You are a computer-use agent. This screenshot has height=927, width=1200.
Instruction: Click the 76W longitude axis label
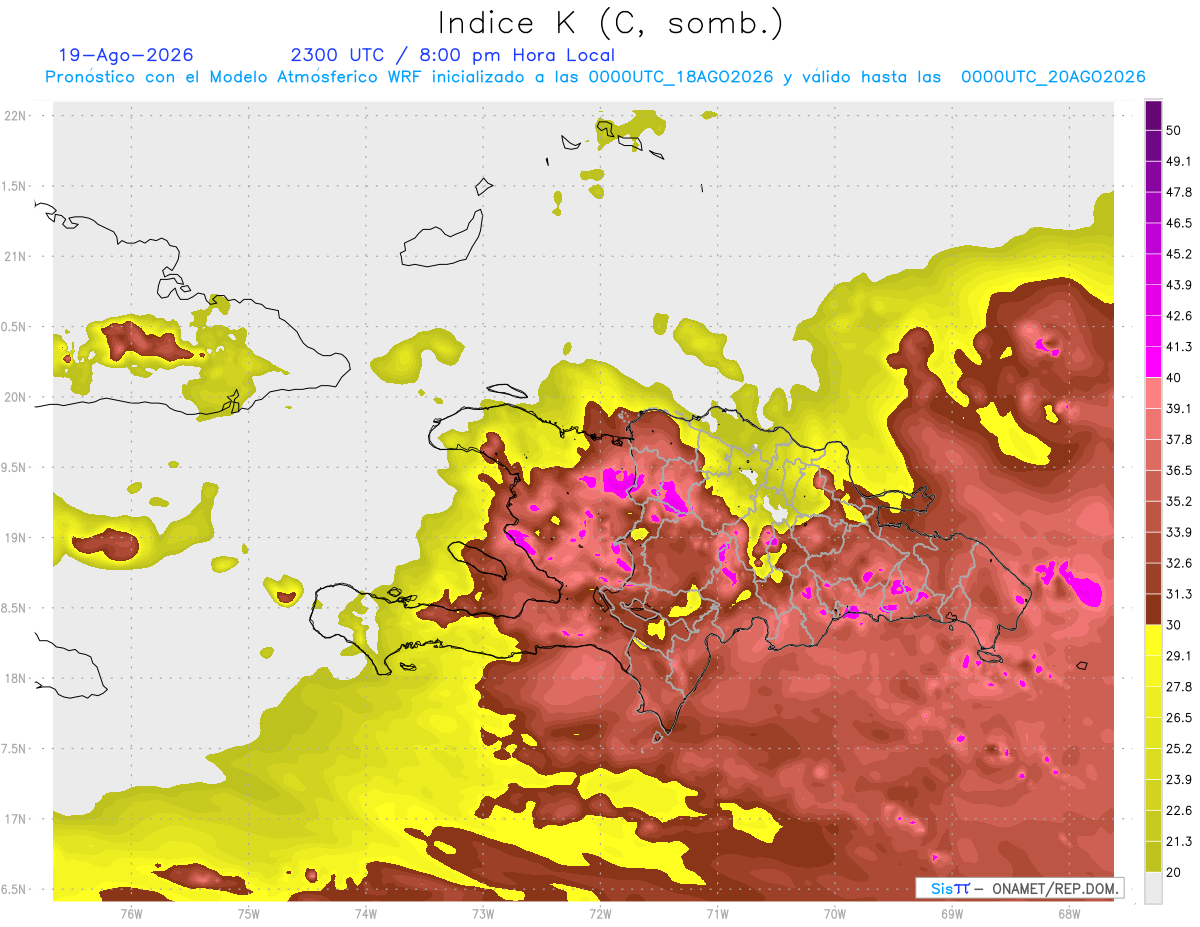tap(131, 914)
